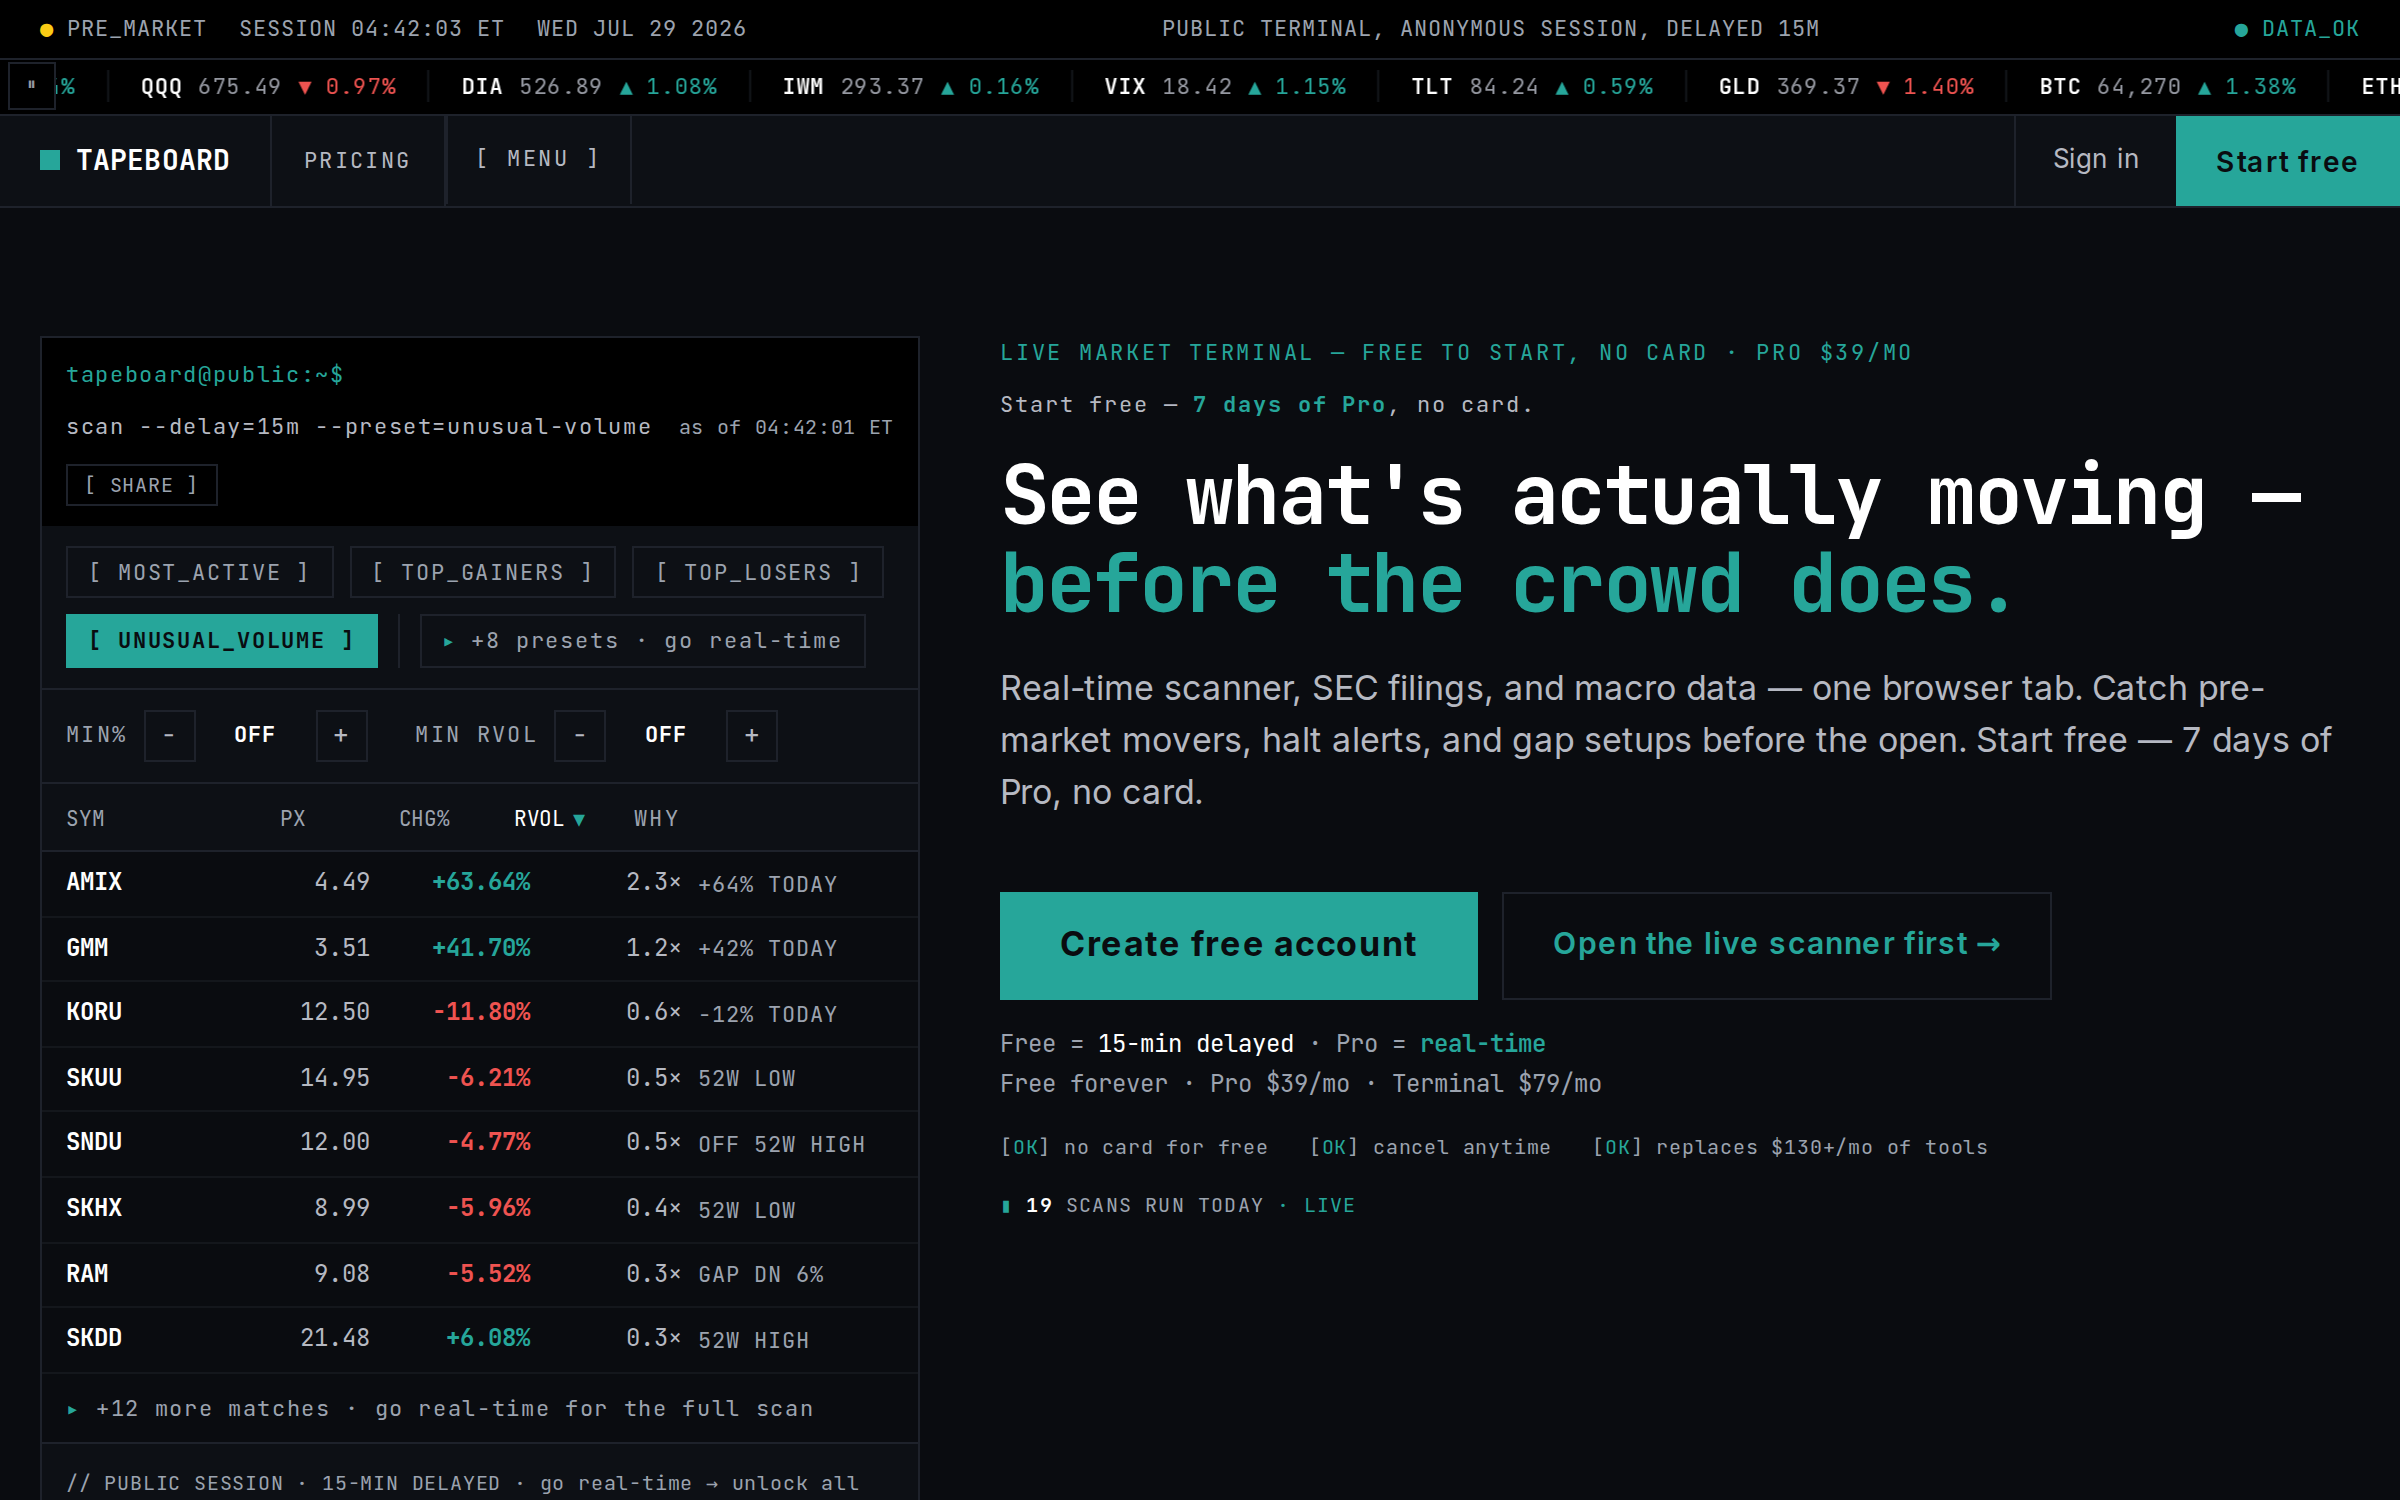Increase MIN RVOL with plus button
The image size is (2400, 1500).
click(x=751, y=735)
